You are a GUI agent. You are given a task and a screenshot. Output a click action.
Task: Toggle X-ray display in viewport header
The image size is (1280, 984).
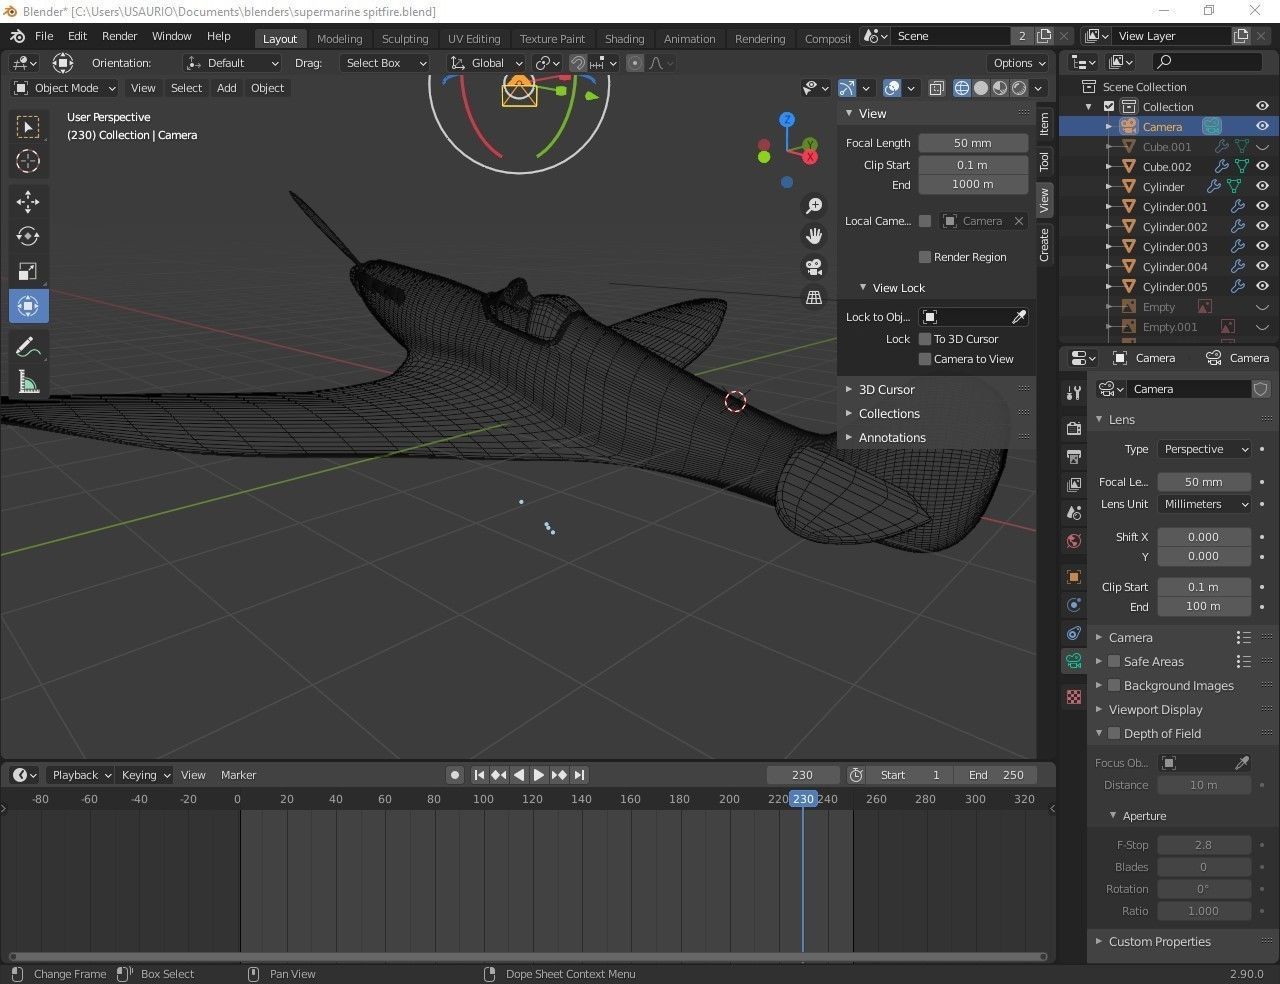point(936,88)
